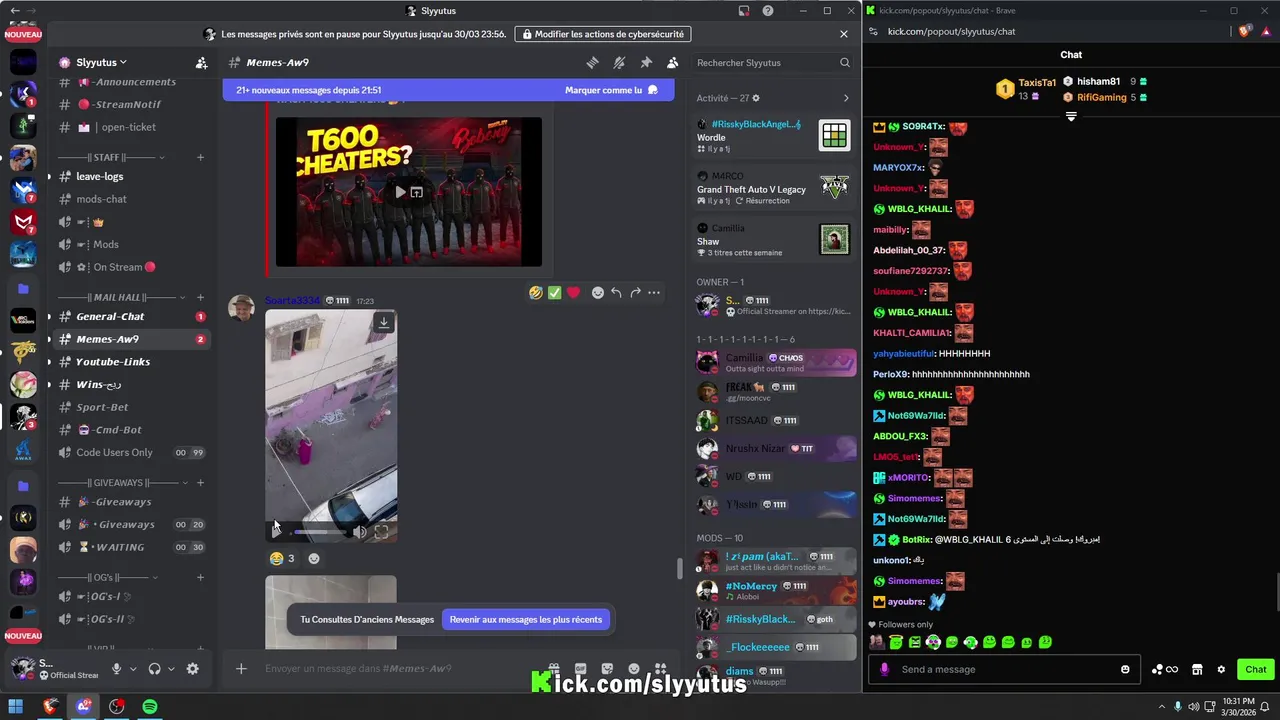Open the General-Chat channel
The image size is (1280, 720).
point(132,316)
